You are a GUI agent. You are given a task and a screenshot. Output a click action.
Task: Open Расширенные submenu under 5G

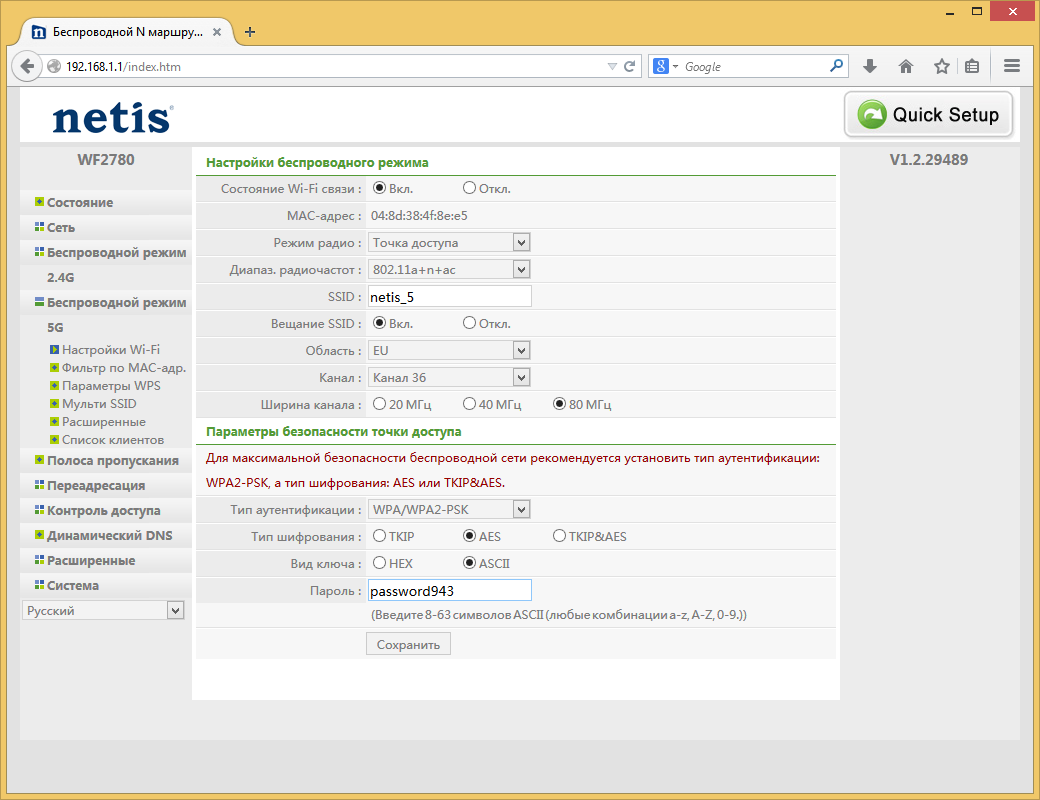(x=103, y=422)
